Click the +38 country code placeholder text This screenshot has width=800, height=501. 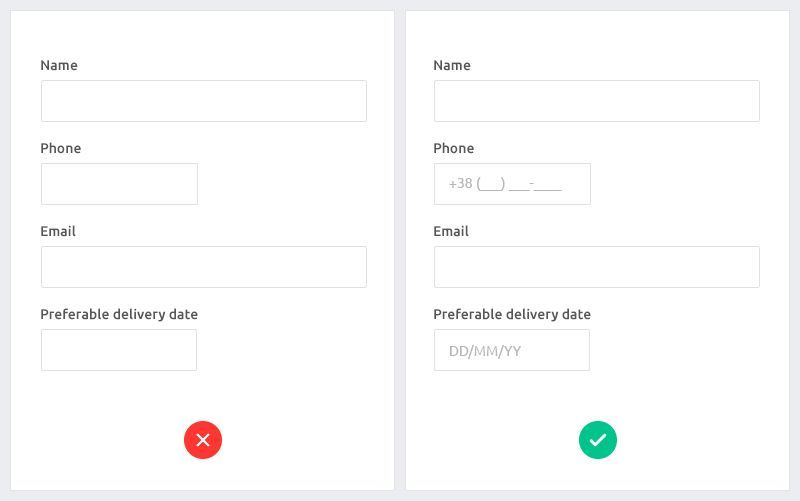tap(460, 184)
